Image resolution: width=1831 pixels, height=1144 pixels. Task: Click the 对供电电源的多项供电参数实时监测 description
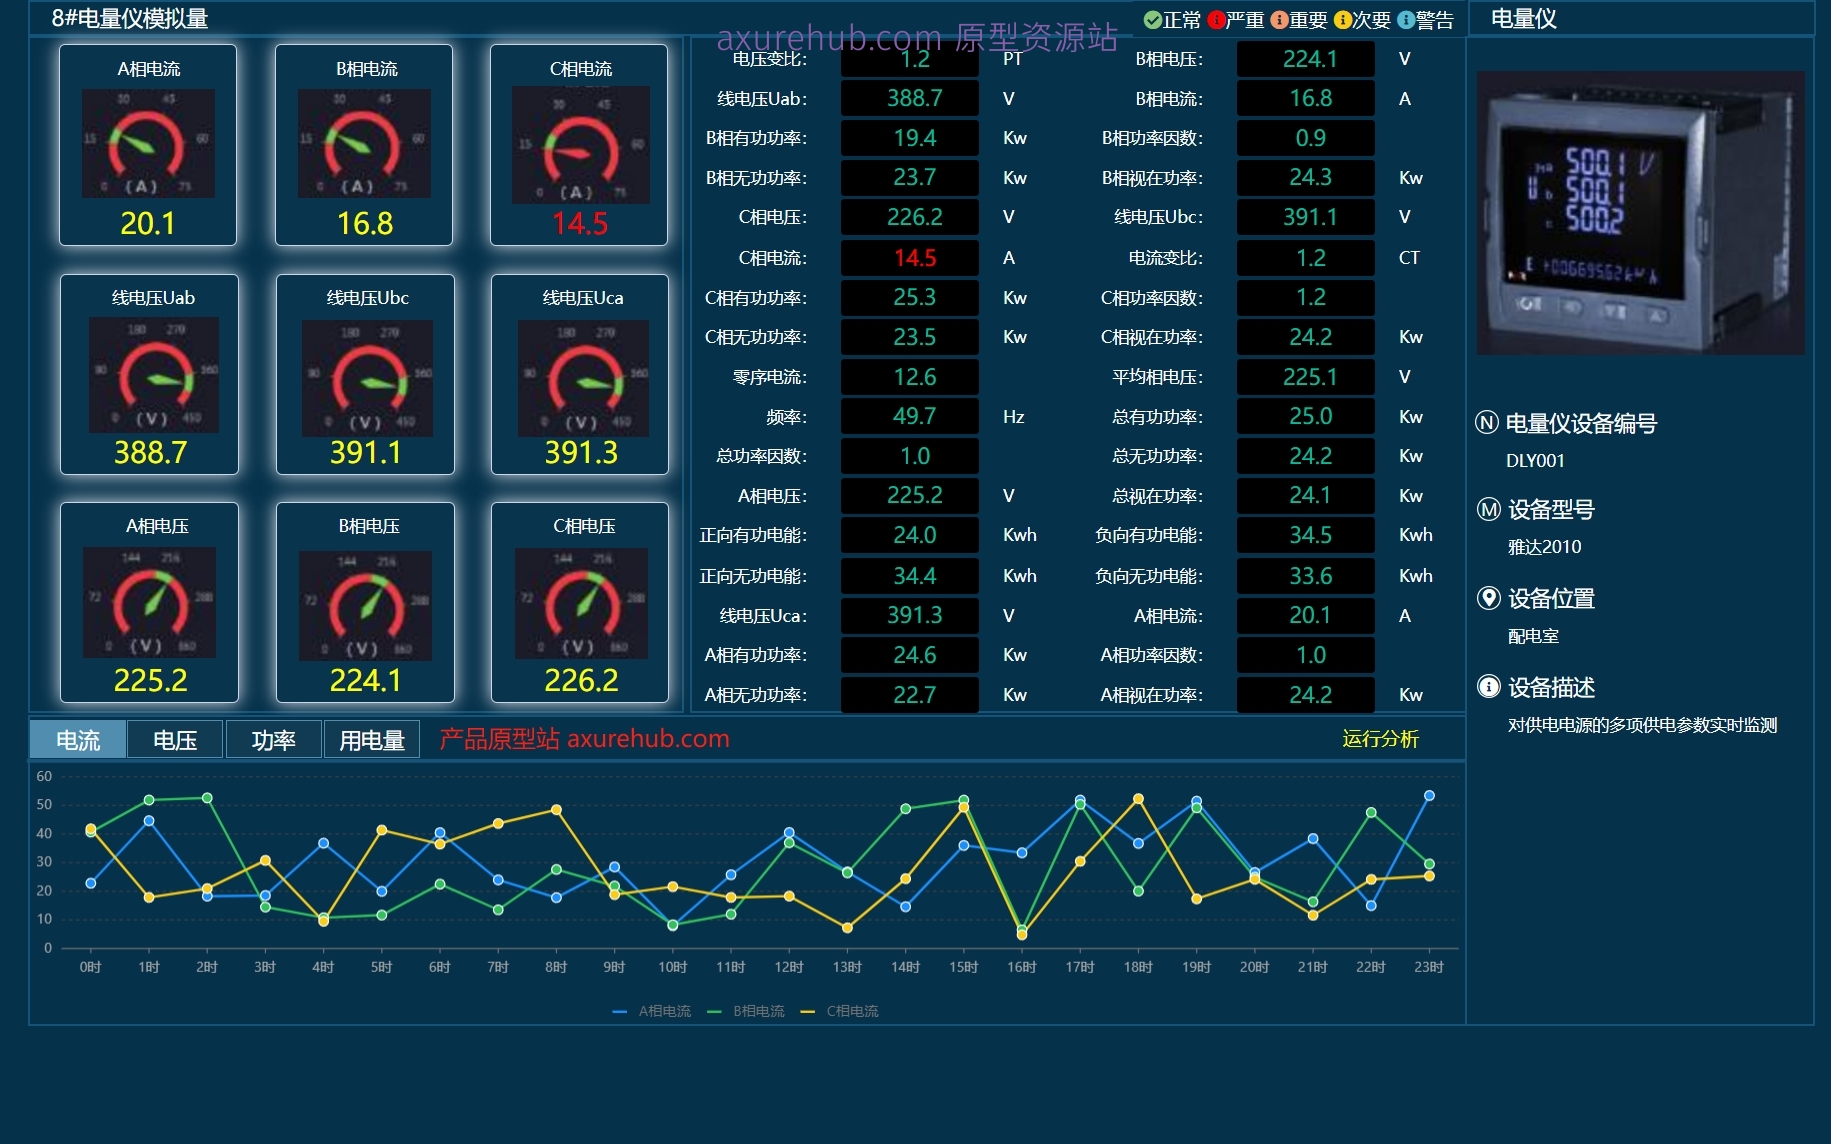(1642, 725)
